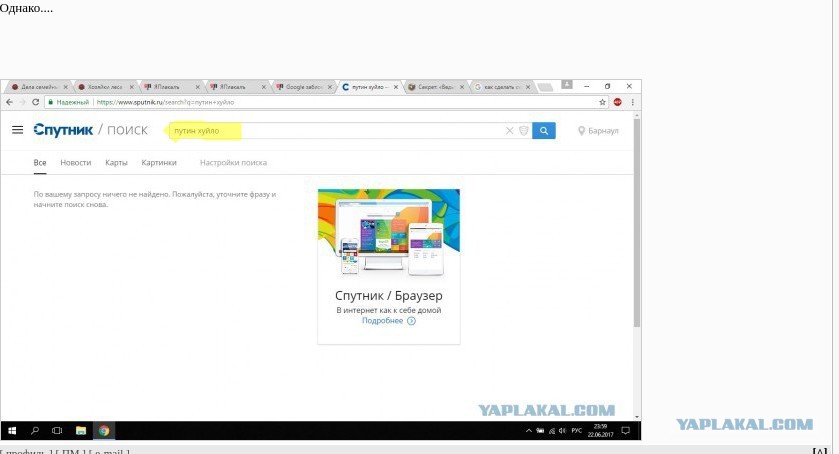Close the 'Google забло' tab
Viewport: 839px width, 454px height.
click(x=330, y=87)
